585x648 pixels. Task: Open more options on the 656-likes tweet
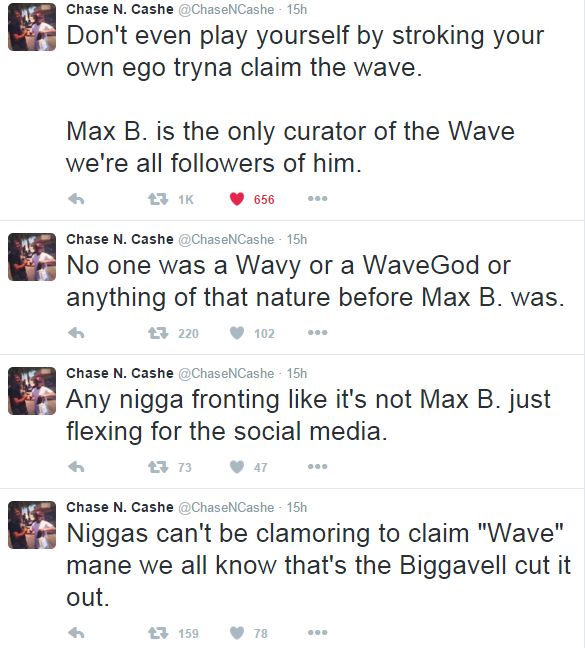coord(317,199)
